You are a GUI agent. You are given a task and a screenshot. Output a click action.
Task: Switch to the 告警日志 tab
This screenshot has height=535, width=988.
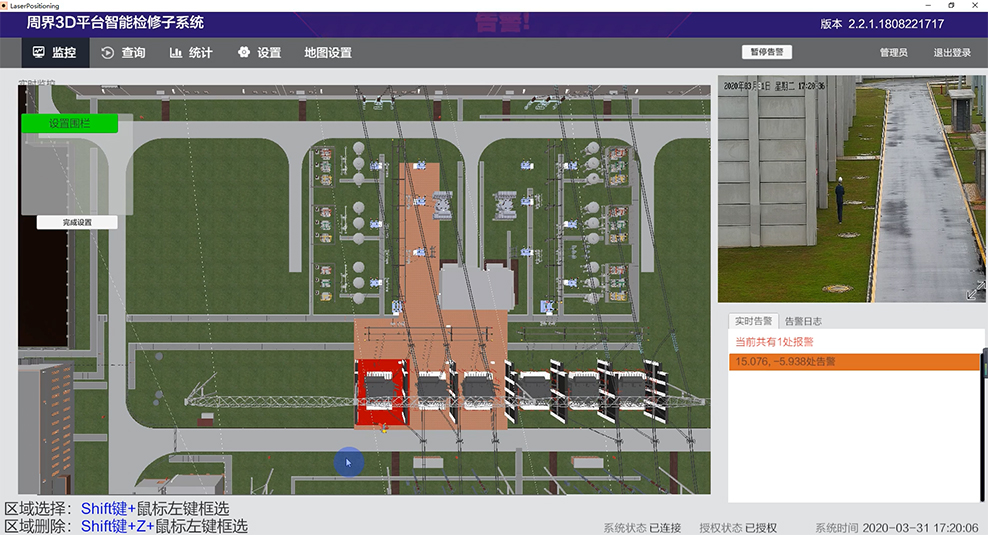pos(803,321)
